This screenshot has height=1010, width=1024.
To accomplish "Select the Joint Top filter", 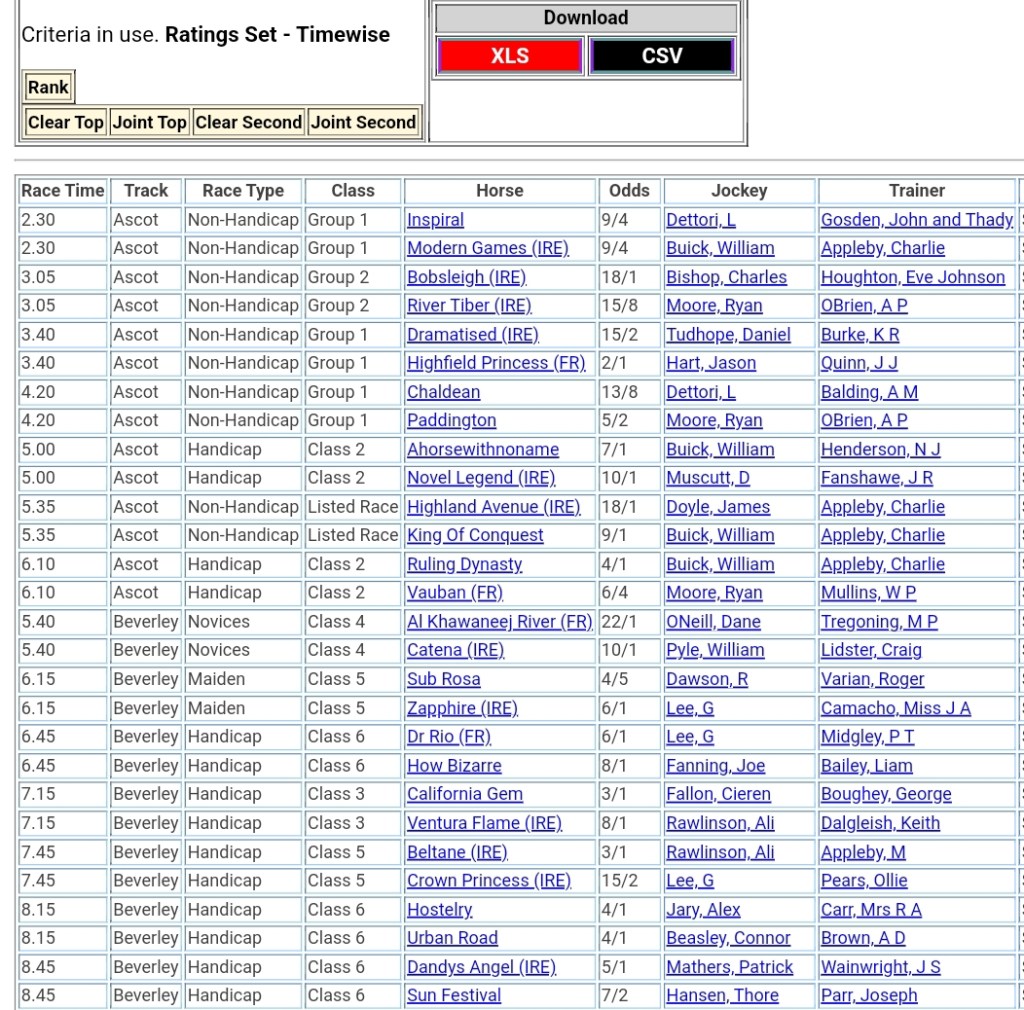I will tap(149, 122).
